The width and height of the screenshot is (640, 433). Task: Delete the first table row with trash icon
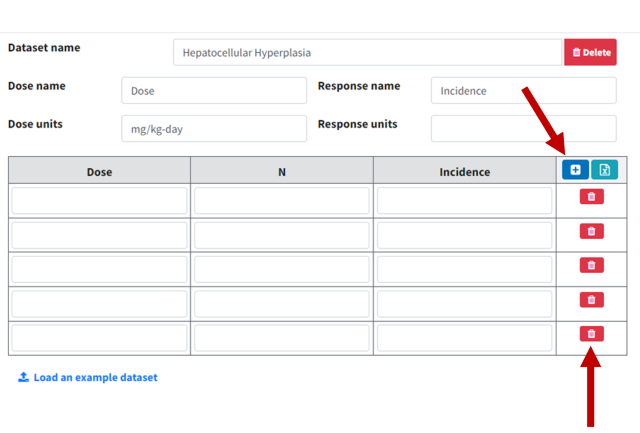[591, 197]
